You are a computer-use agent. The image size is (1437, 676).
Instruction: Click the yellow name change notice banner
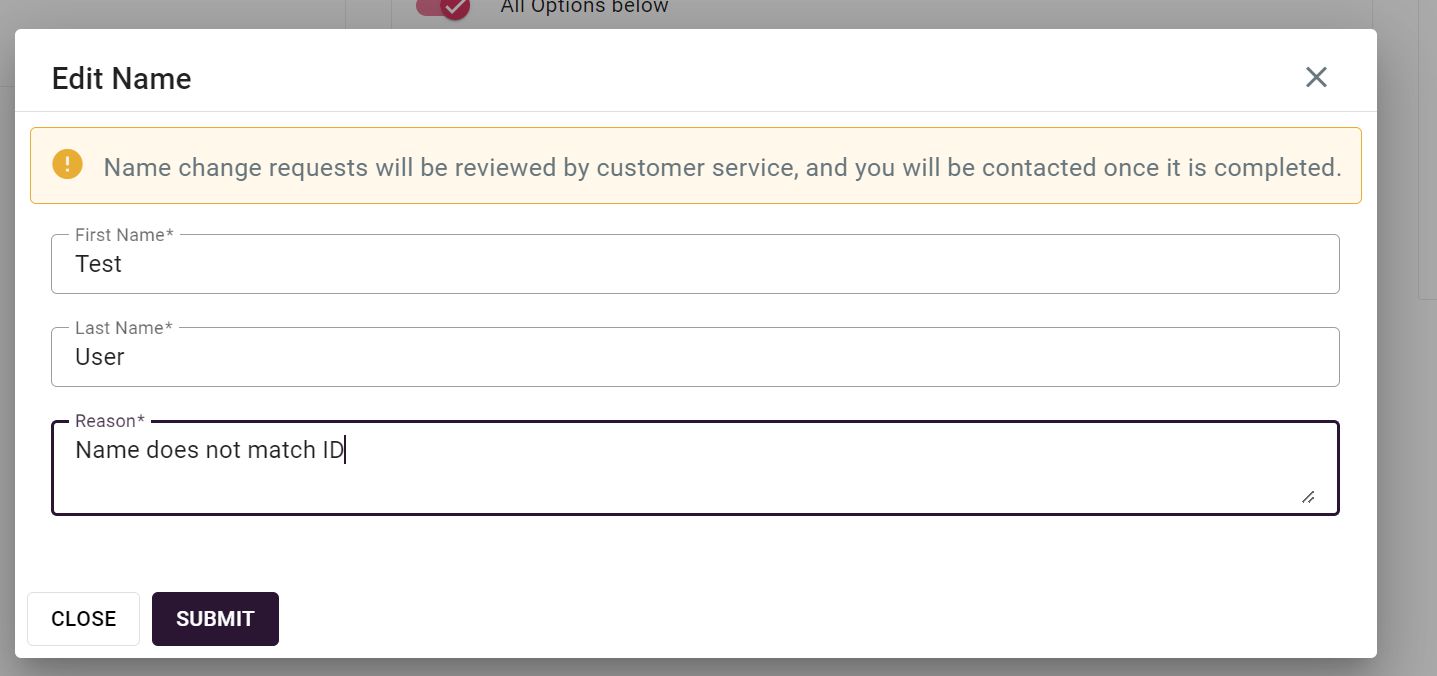click(x=695, y=166)
